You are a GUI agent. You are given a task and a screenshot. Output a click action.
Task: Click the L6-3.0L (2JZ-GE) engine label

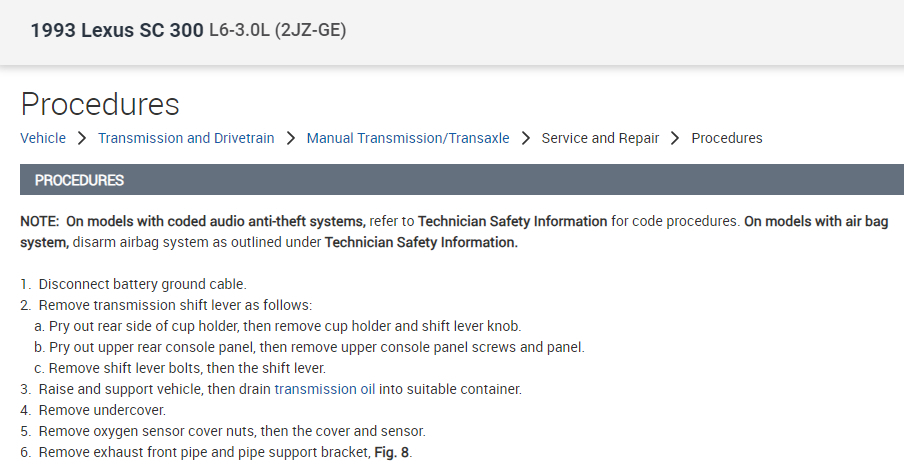(x=278, y=31)
